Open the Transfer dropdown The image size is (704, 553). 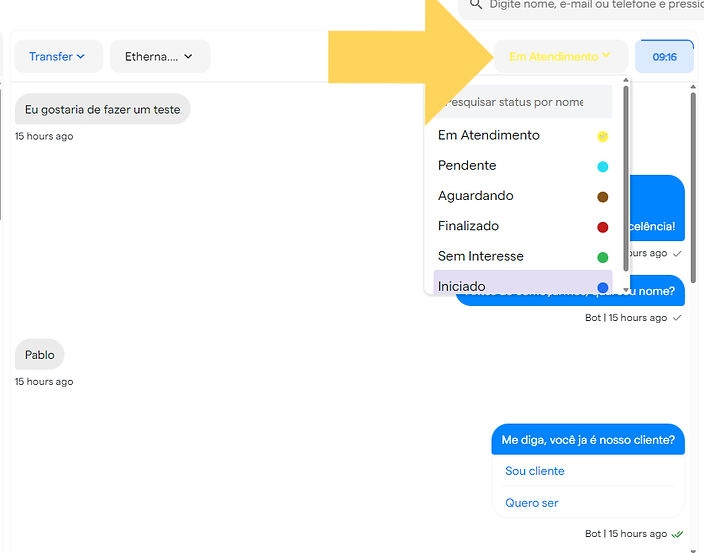57,57
